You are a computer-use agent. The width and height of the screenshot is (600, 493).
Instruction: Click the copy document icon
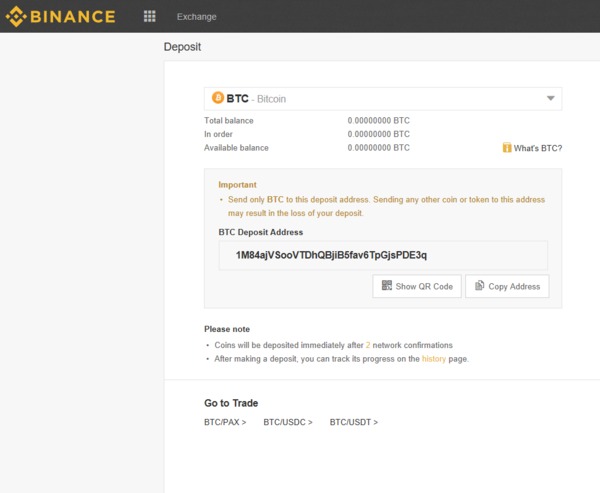pos(479,286)
